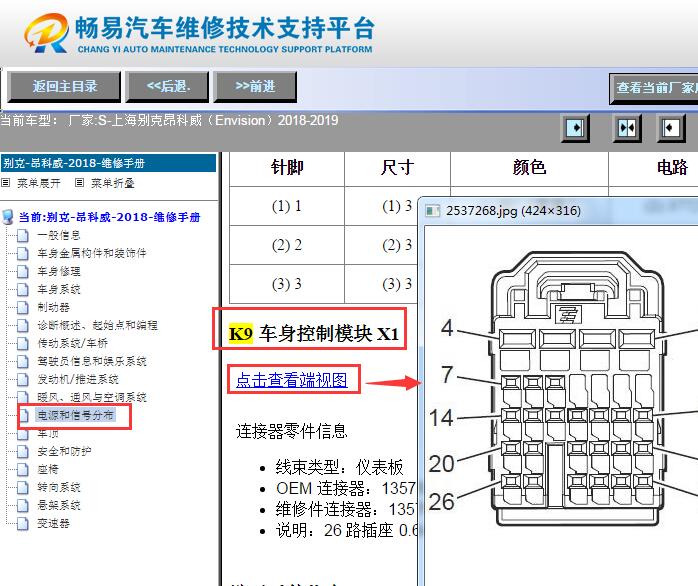Click page icon beside 车身金属构件和装饰件
698x586 pixels.
click(23, 253)
